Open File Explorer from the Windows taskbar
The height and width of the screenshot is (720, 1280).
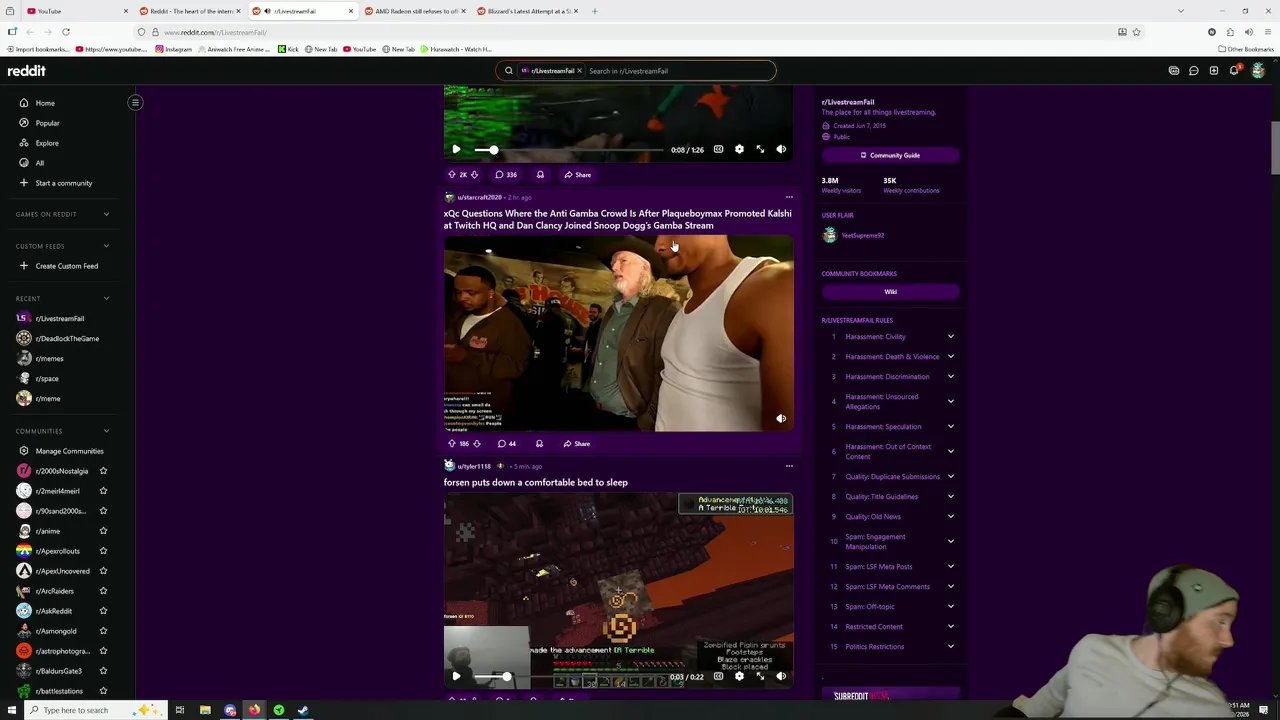tap(205, 710)
